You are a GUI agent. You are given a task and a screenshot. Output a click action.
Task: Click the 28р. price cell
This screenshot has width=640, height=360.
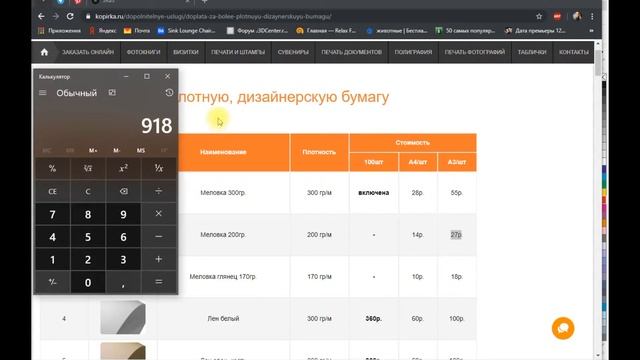pyautogui.click(x=418, y=193)
